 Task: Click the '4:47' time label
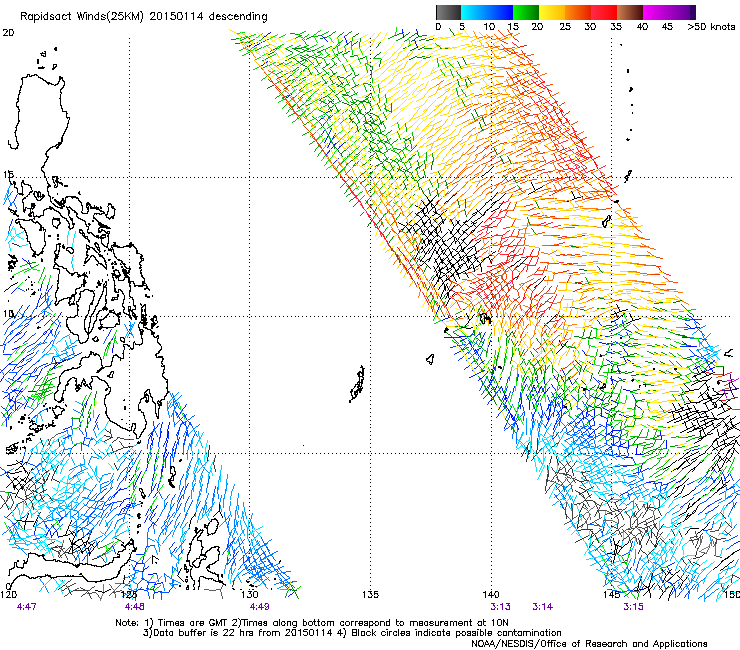[26, 607]
